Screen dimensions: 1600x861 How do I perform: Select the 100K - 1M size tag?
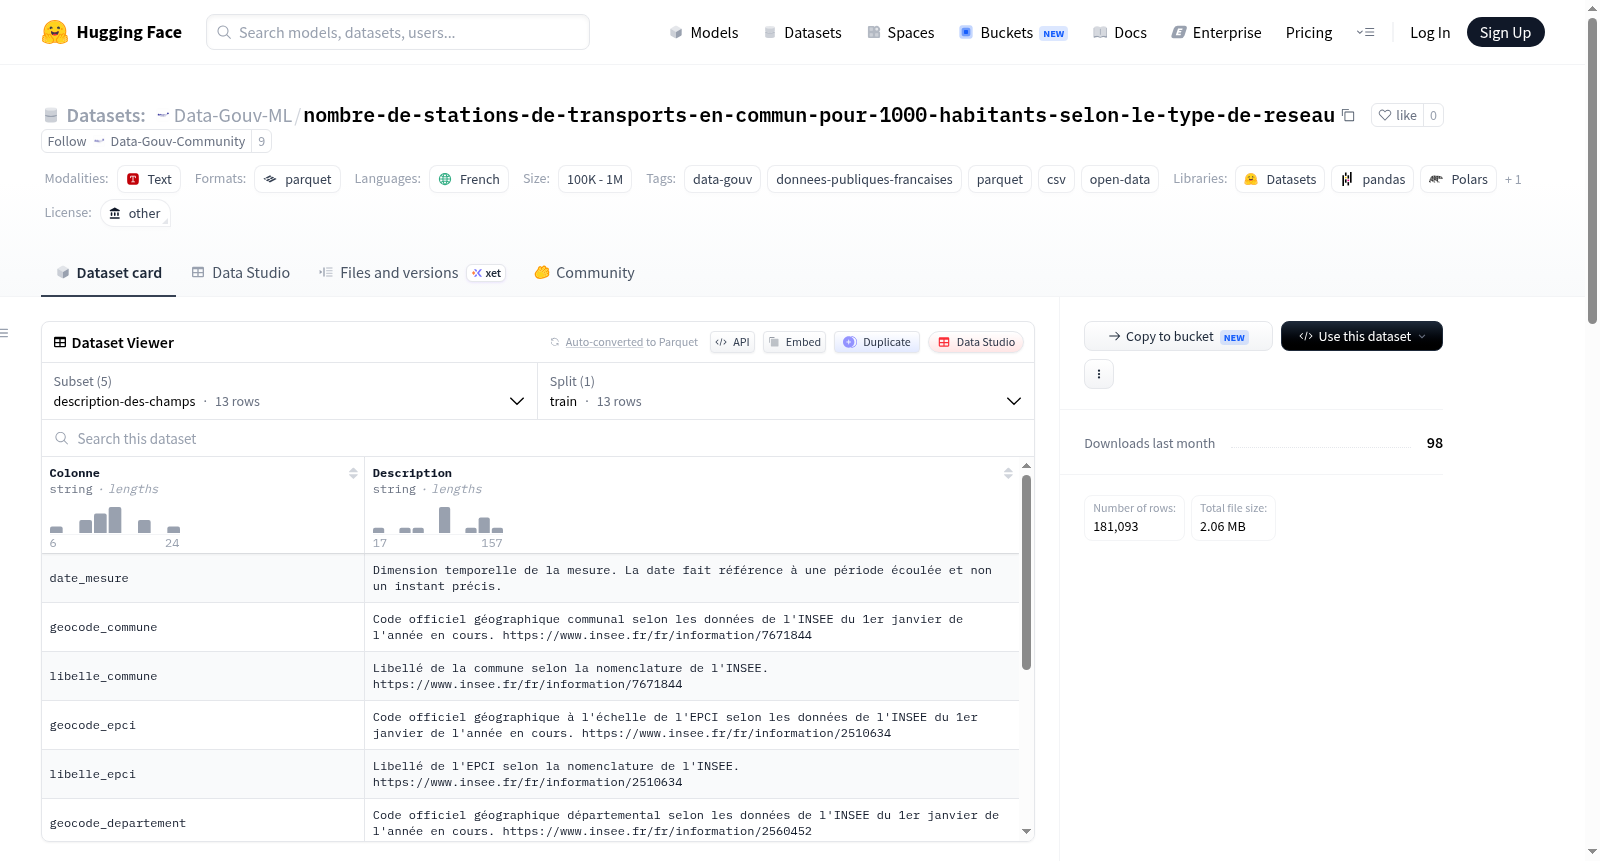click(595, 179)
